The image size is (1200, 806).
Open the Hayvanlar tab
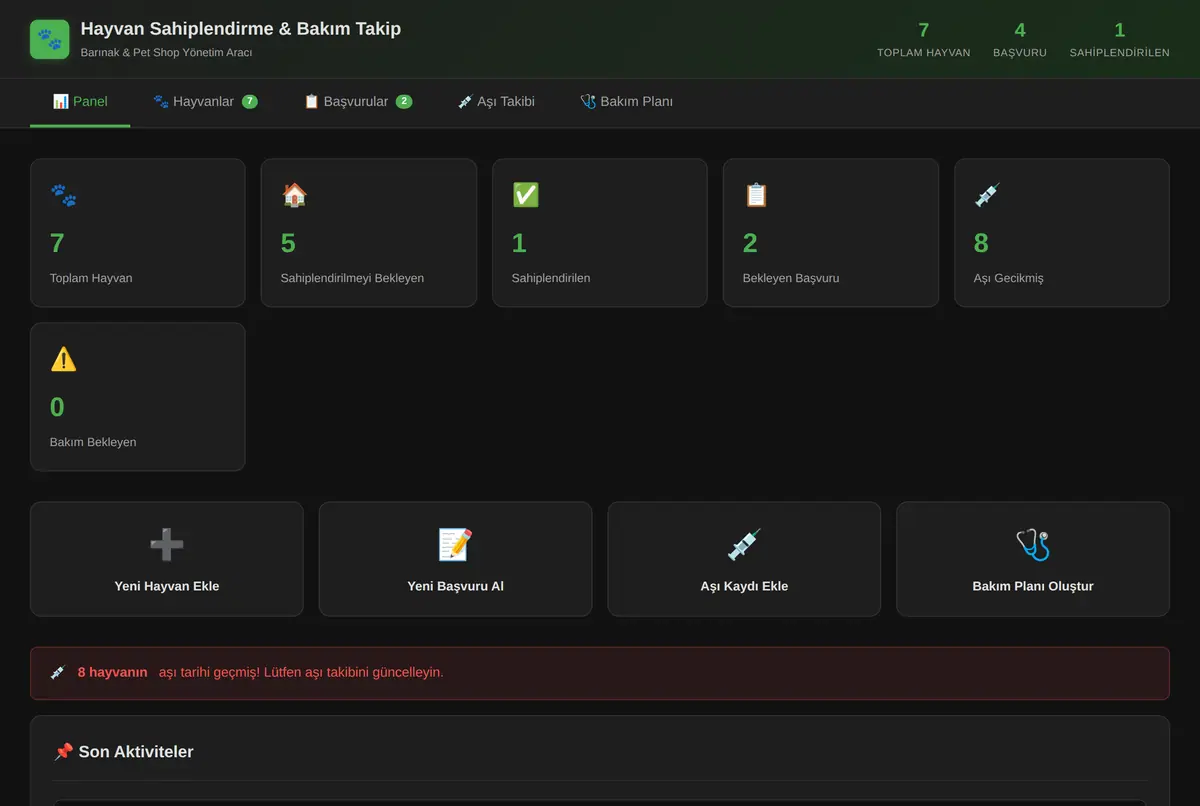coord(205,102)
